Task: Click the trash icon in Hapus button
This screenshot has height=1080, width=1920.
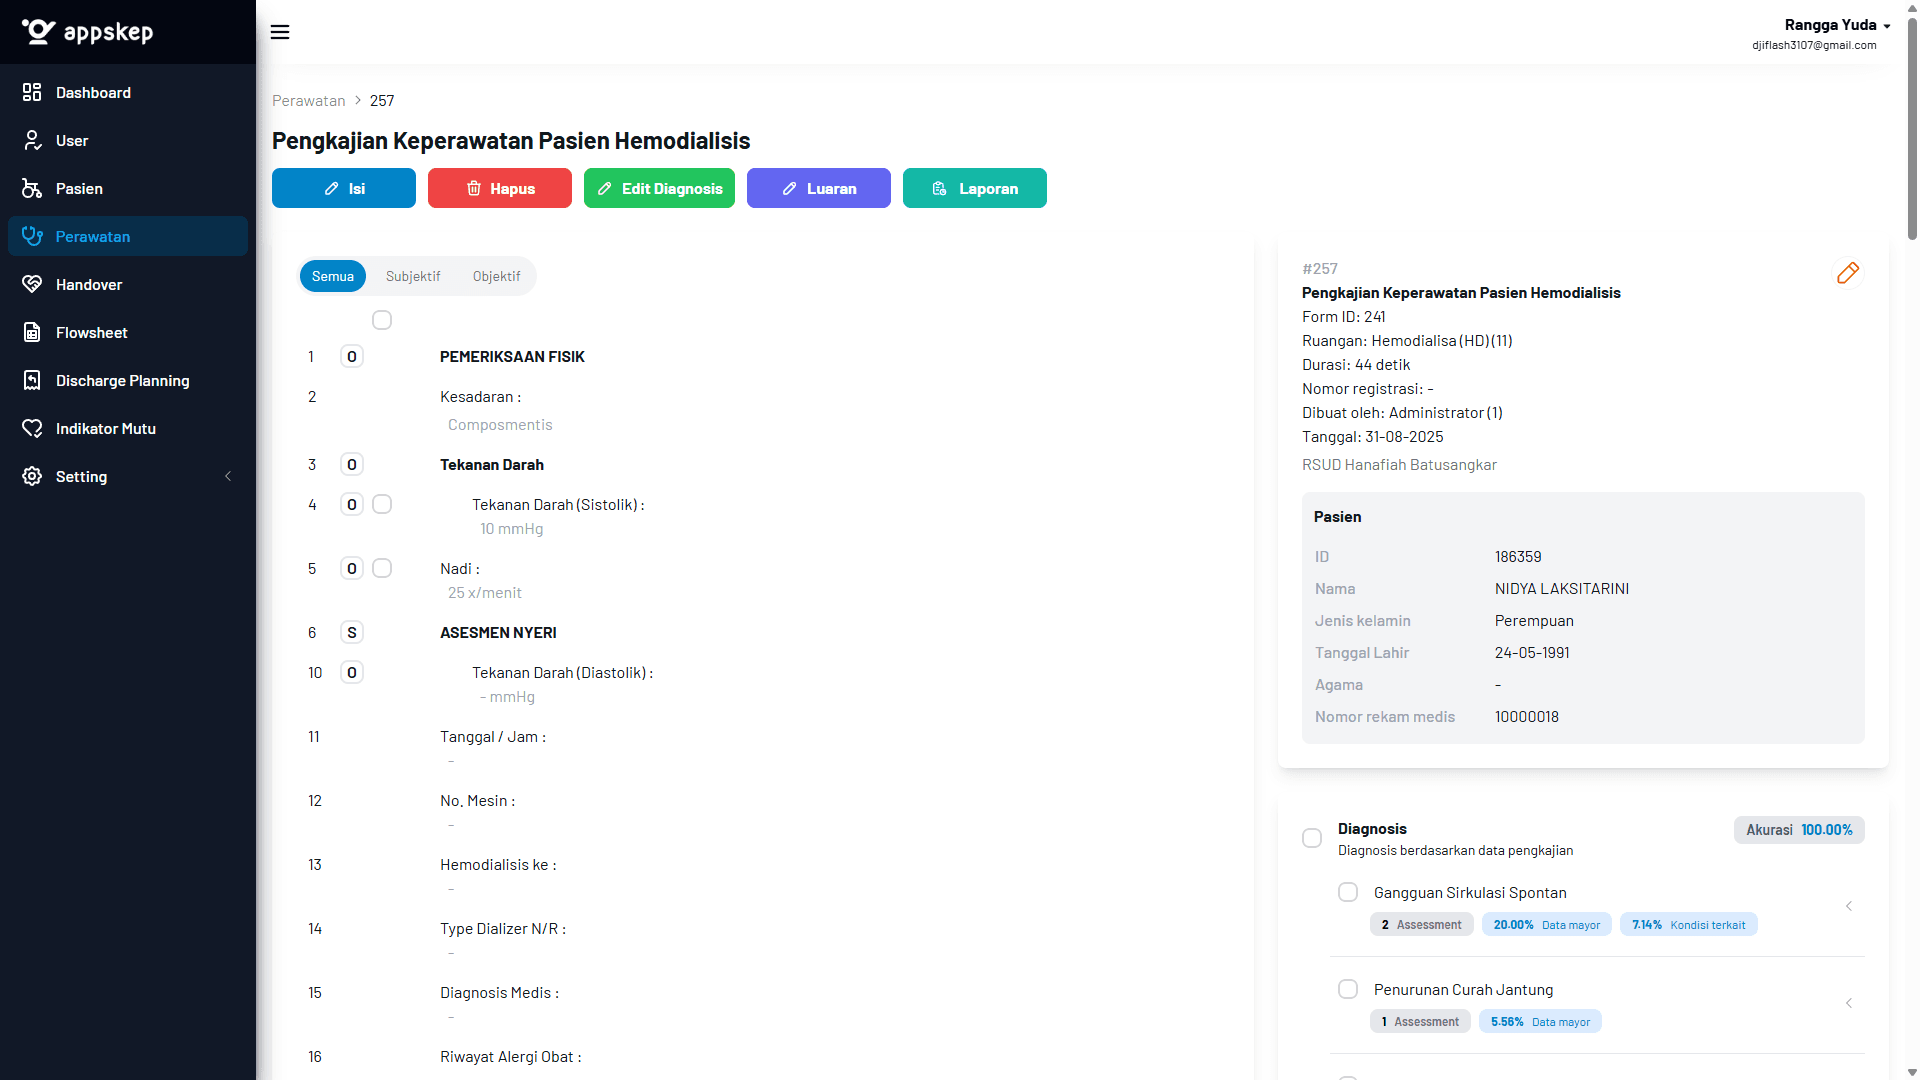Action: [473, 188]
